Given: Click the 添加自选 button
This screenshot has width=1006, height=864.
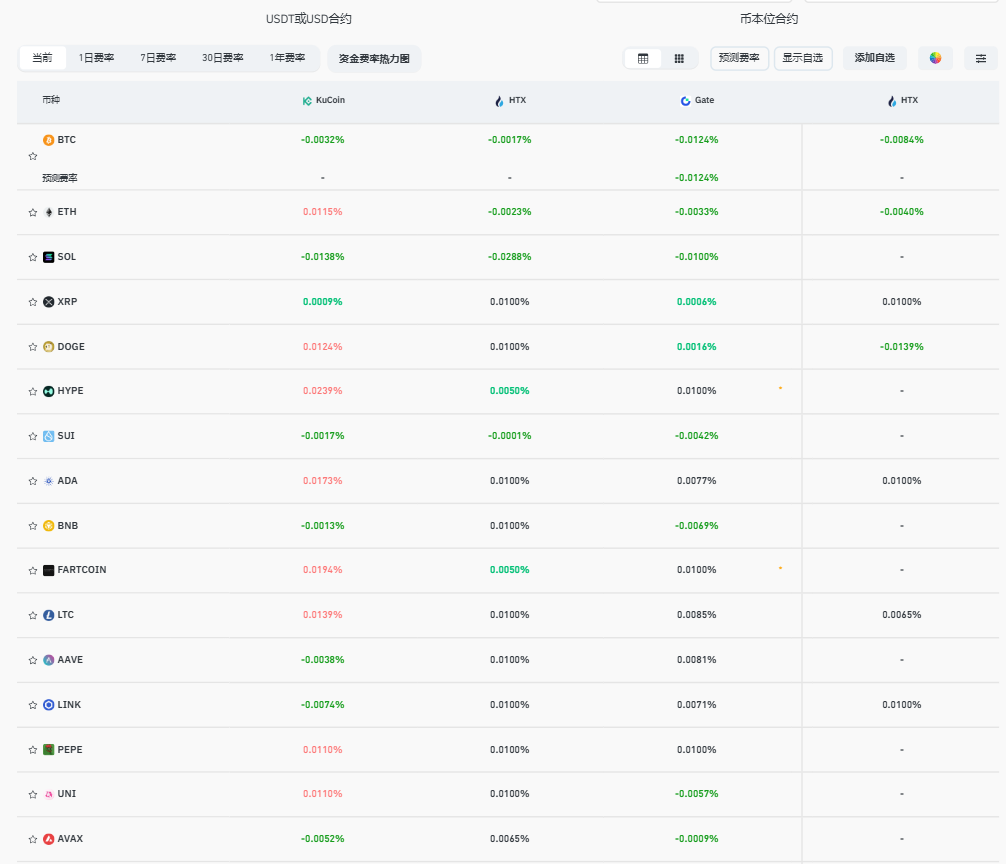Looking at the screenshot, I should [x=874, y=58].
